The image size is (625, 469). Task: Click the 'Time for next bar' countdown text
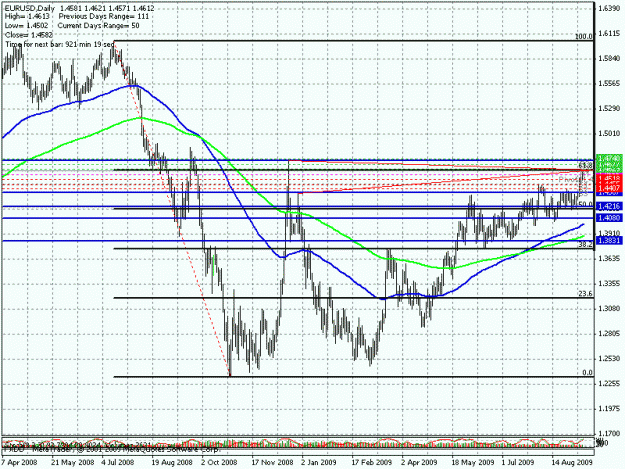[x=60, y=44]
